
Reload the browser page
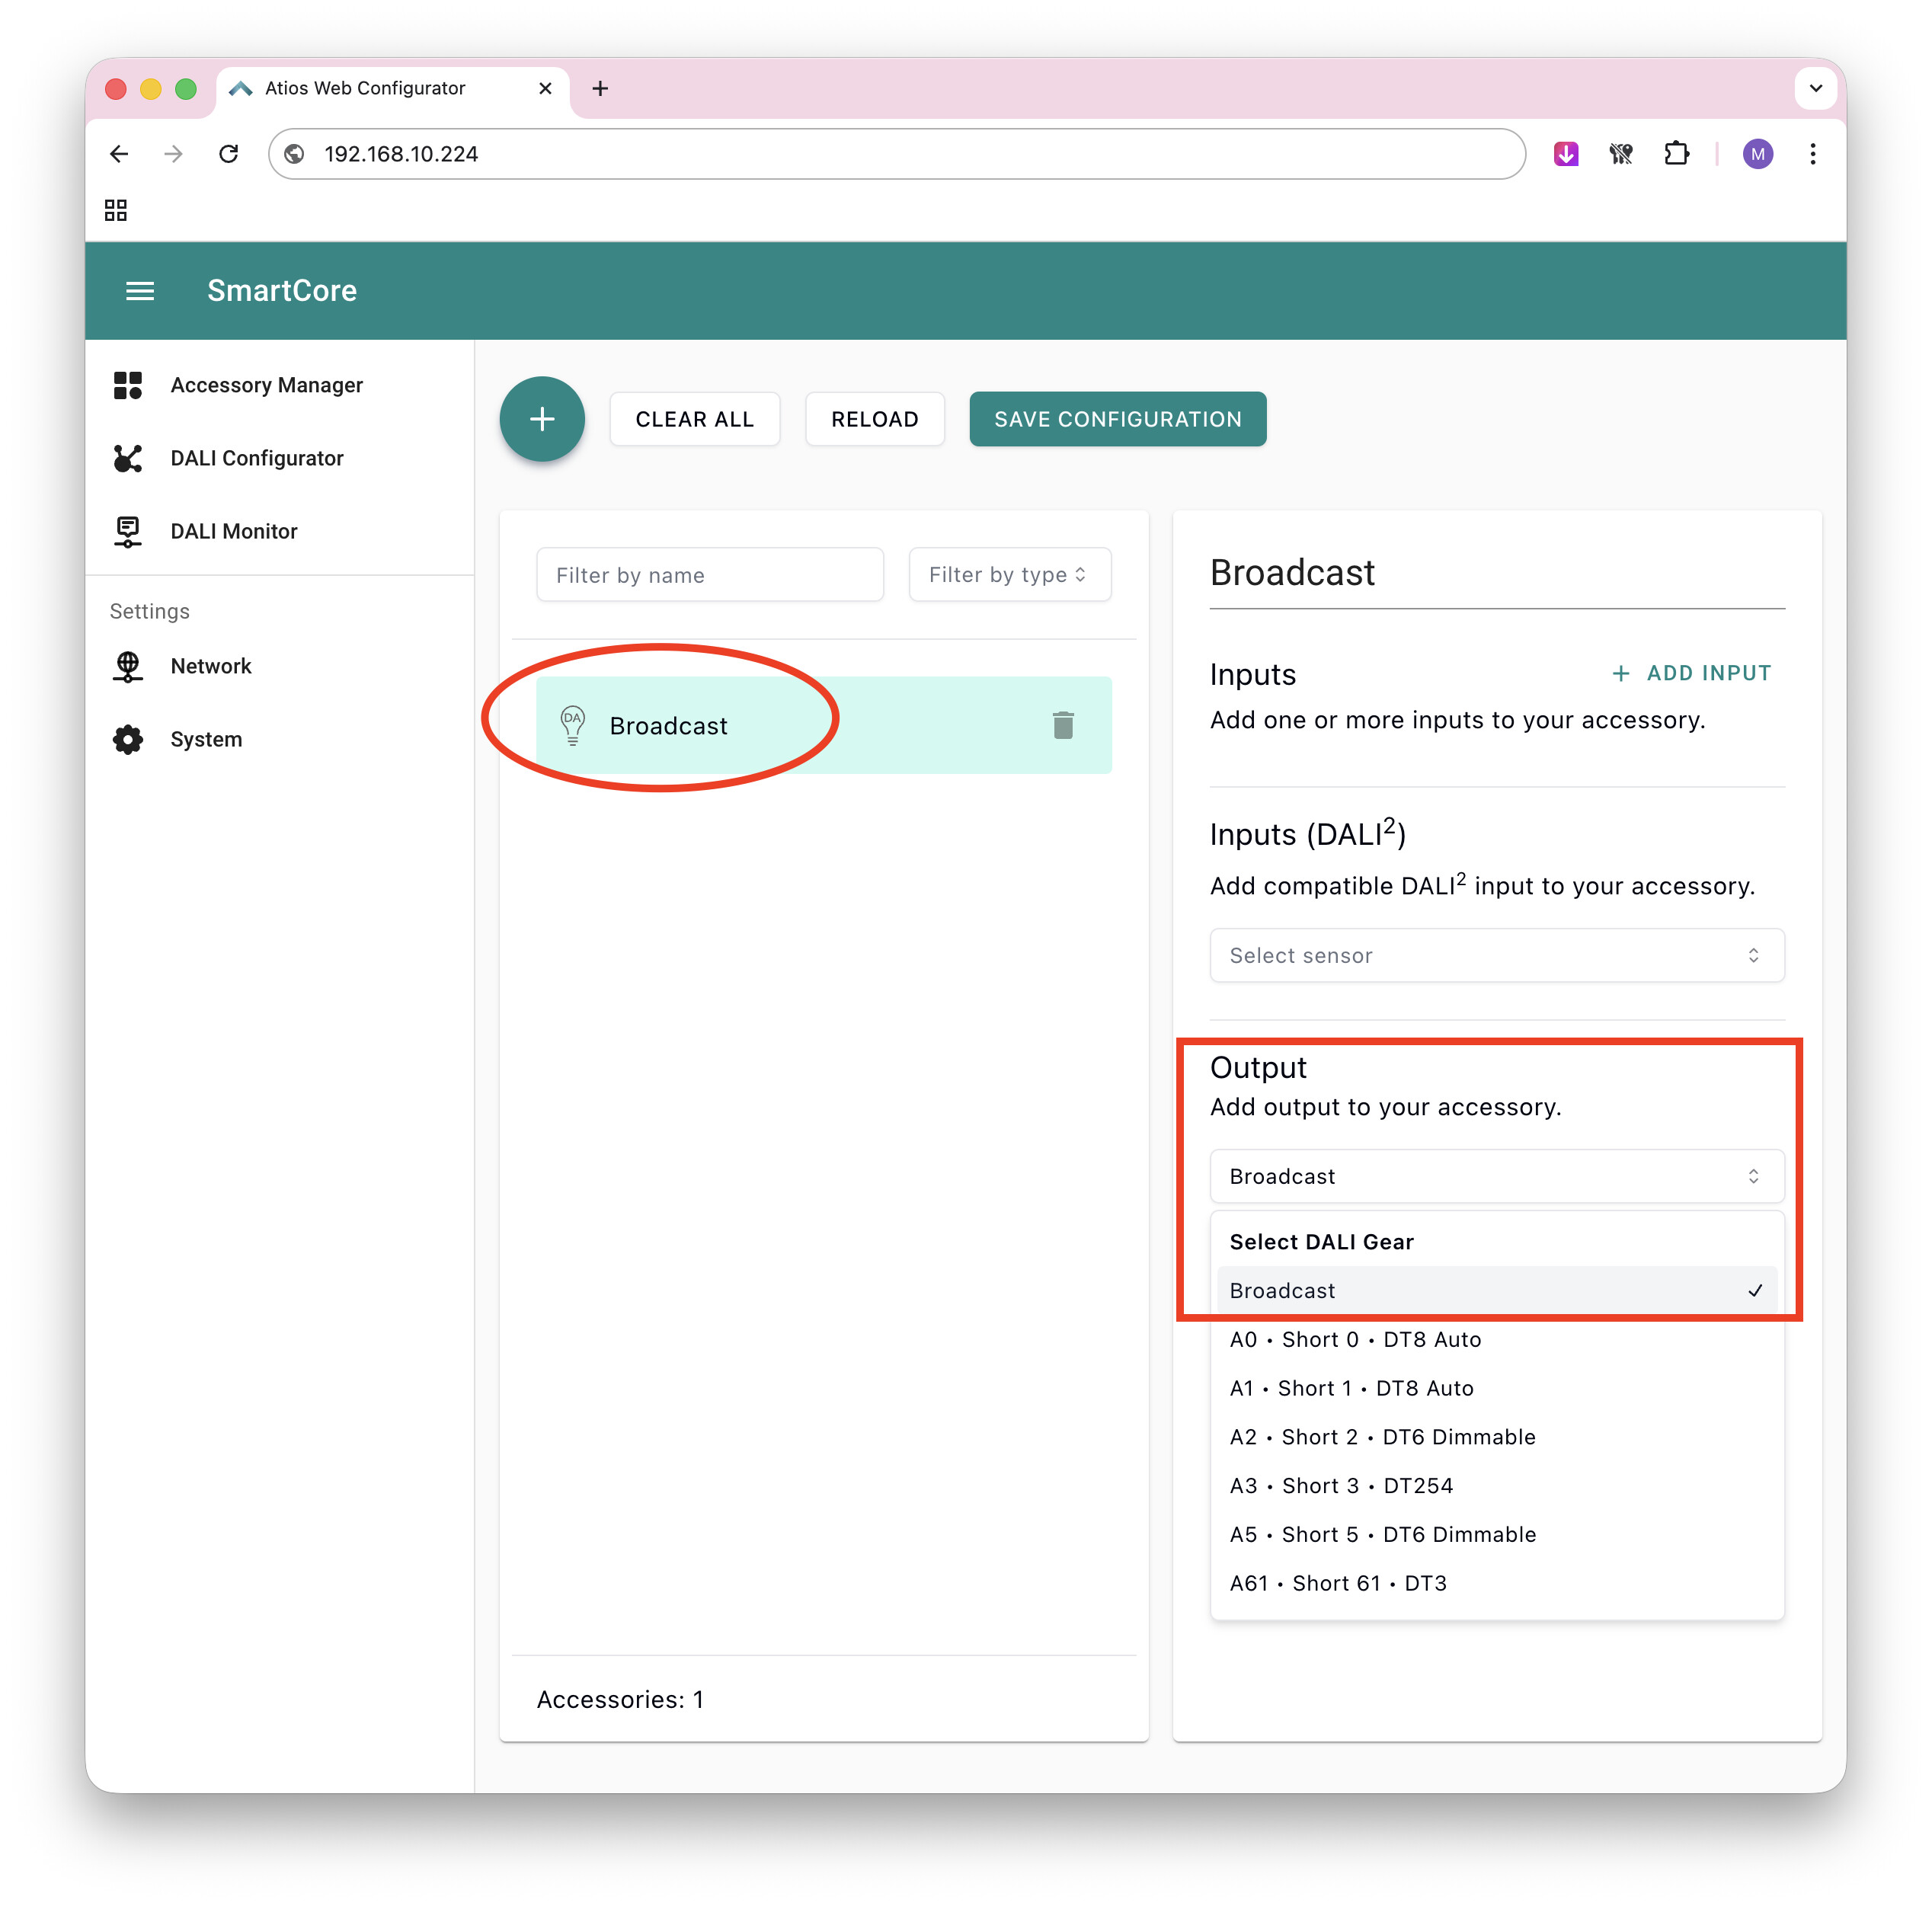[229, 154]
